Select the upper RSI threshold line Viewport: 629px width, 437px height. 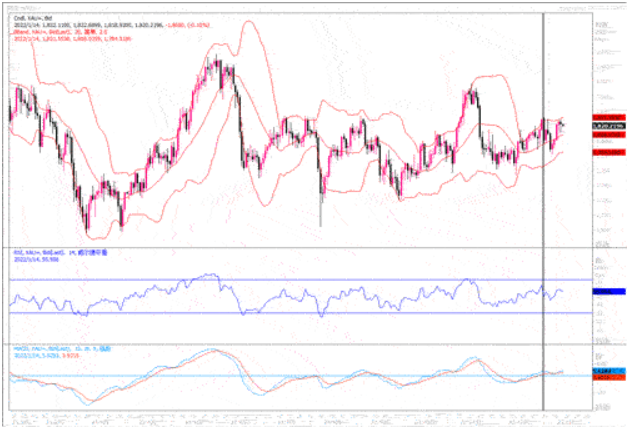coord(300,280)
